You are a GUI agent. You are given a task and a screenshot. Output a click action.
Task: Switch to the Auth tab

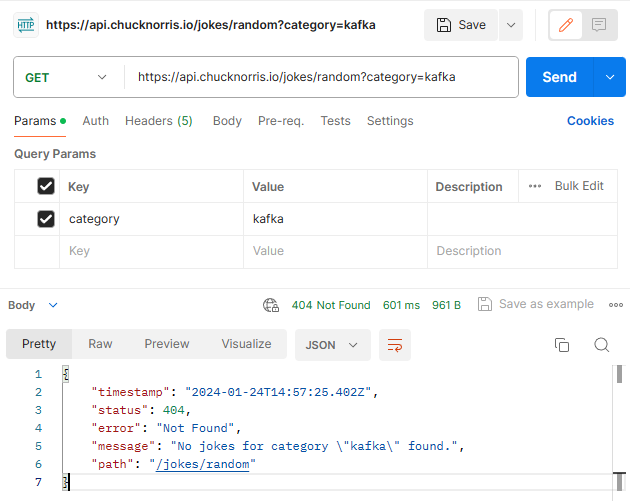click(x=96, y=121)
